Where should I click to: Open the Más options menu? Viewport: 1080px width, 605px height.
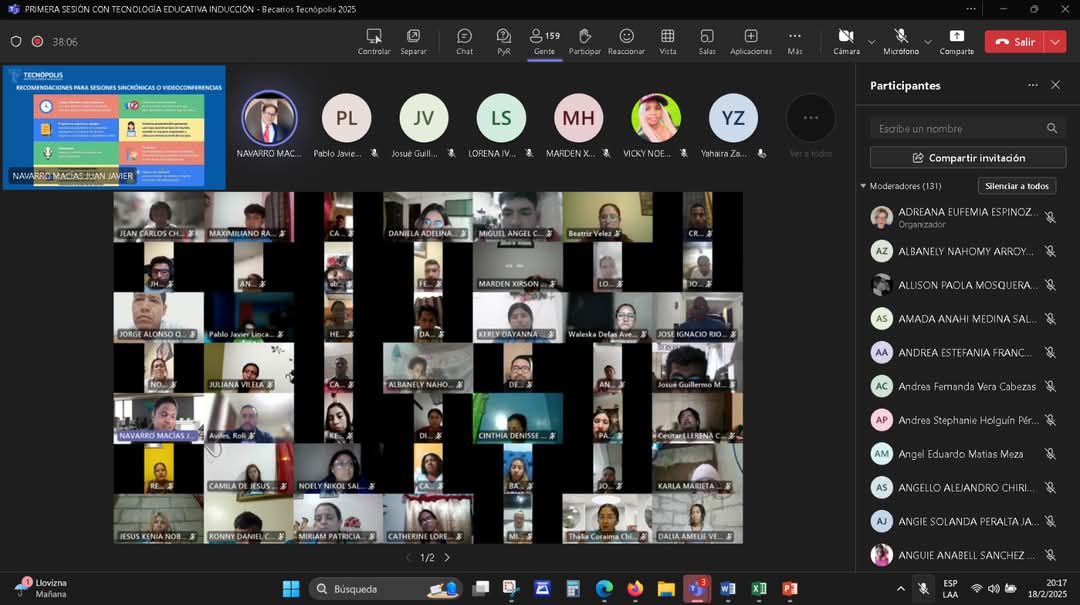(794, 41)
